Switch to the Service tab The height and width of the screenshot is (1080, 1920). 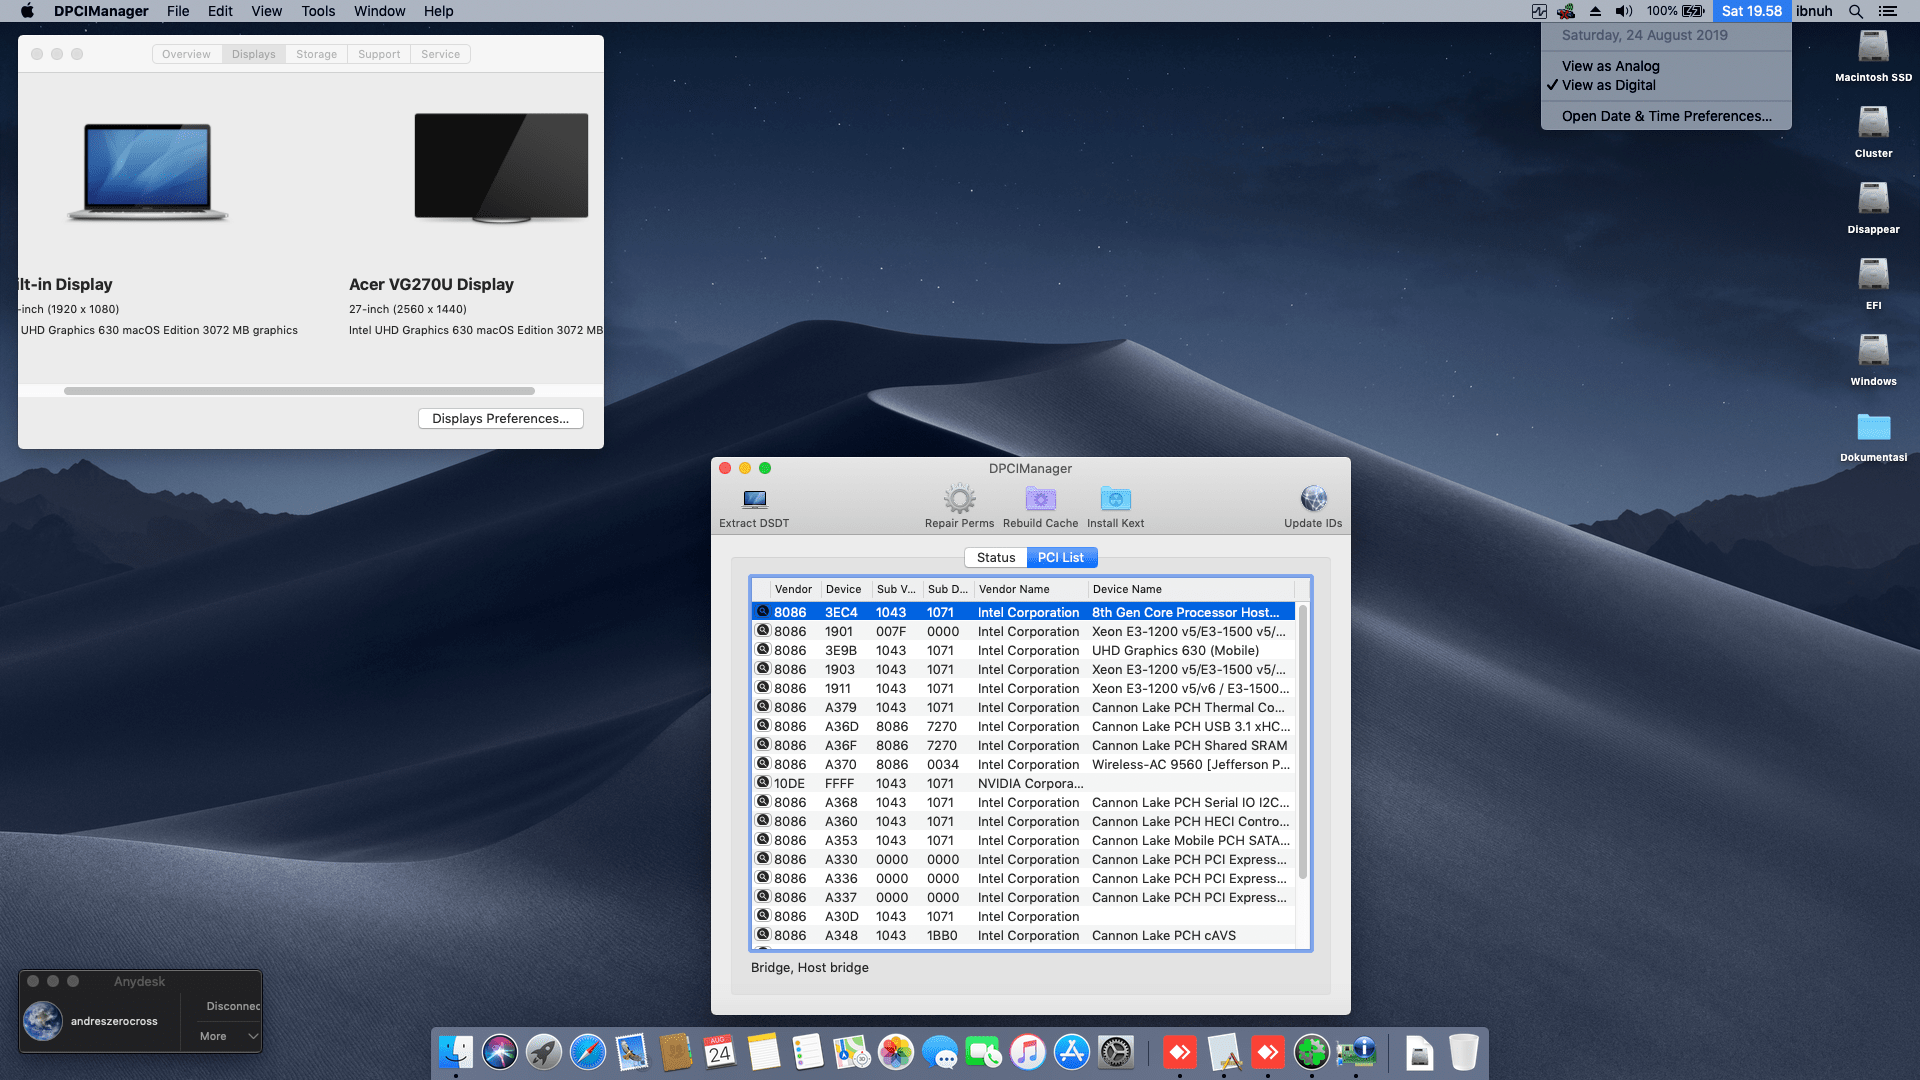pos(440,54)
